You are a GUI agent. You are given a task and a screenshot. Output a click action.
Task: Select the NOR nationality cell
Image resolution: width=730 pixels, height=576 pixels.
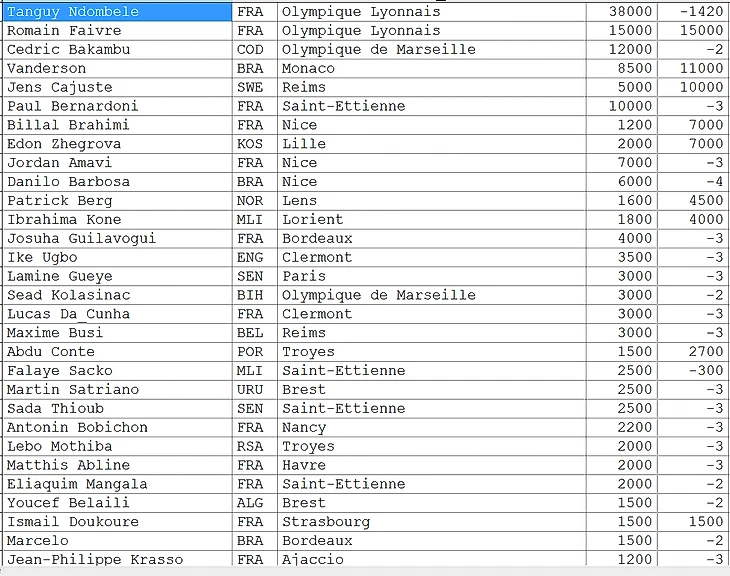255,201
